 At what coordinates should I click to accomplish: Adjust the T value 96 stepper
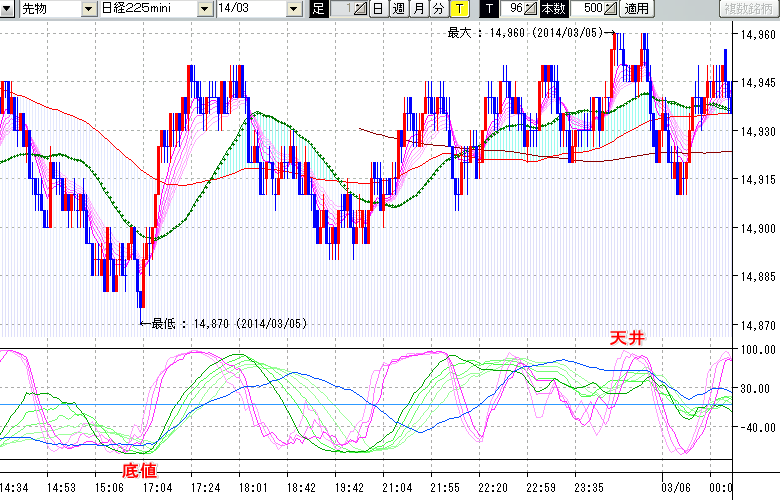tap(530, 9)
